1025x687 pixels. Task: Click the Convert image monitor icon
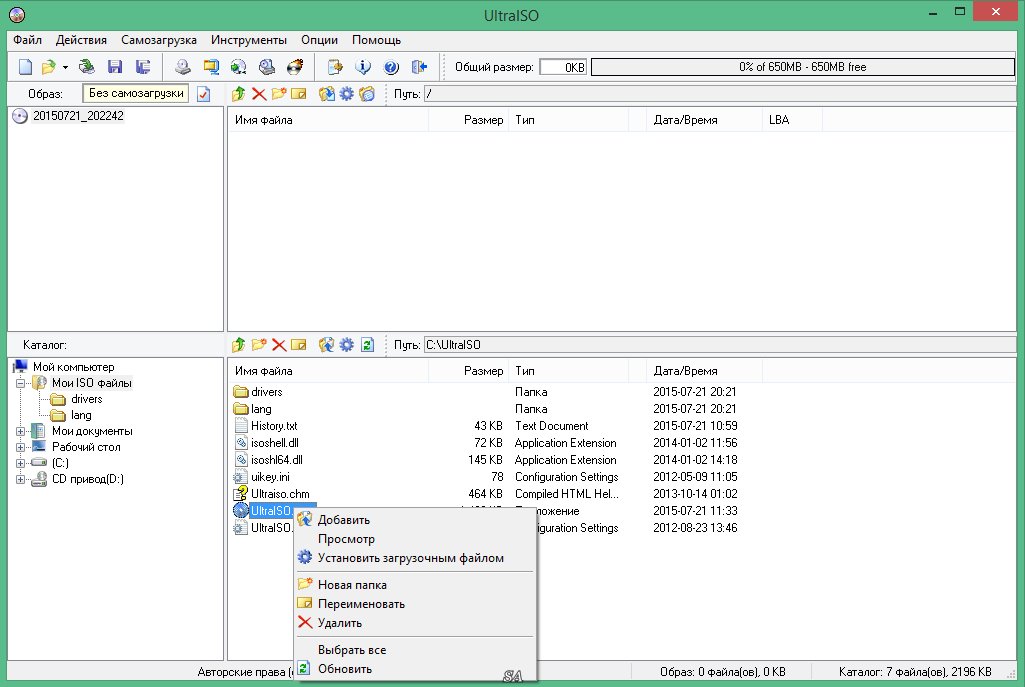(210, 67)
